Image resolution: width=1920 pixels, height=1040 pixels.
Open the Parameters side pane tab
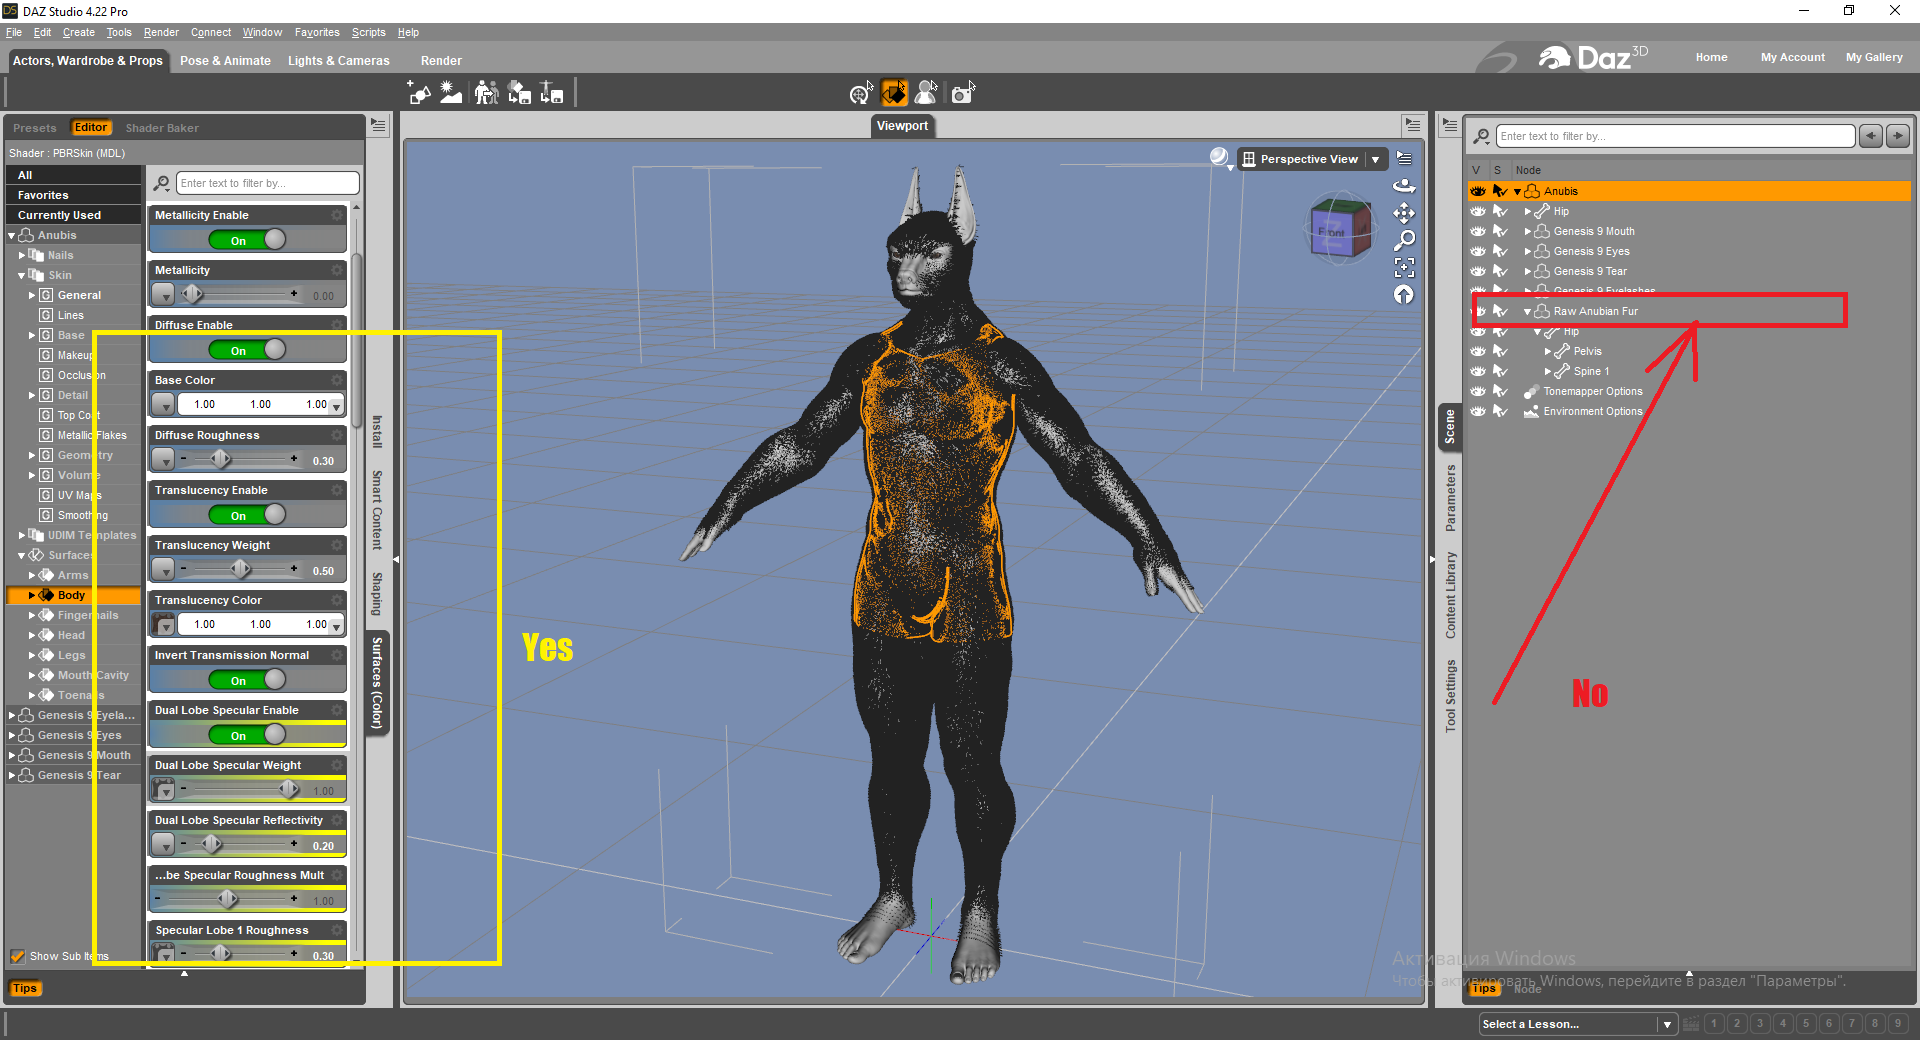click(x=1450, y=498)
